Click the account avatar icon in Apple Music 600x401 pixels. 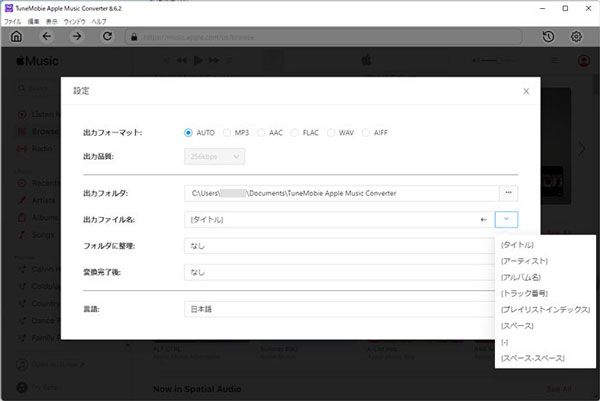584,60
